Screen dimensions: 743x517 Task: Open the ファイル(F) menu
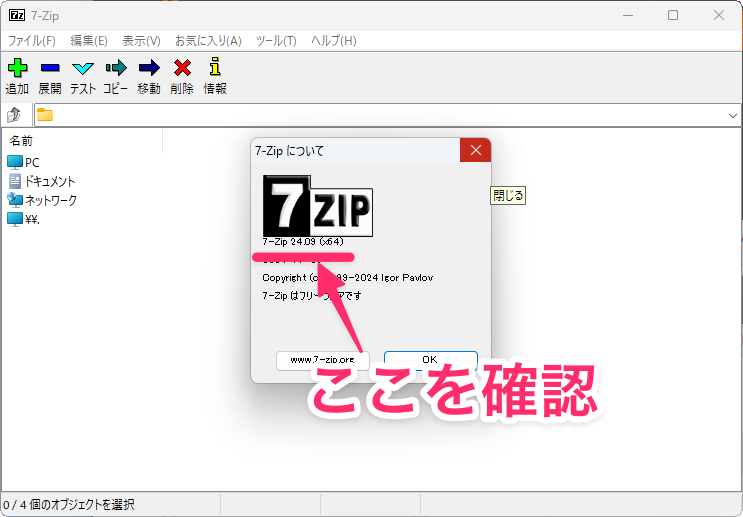click(32, 41)
